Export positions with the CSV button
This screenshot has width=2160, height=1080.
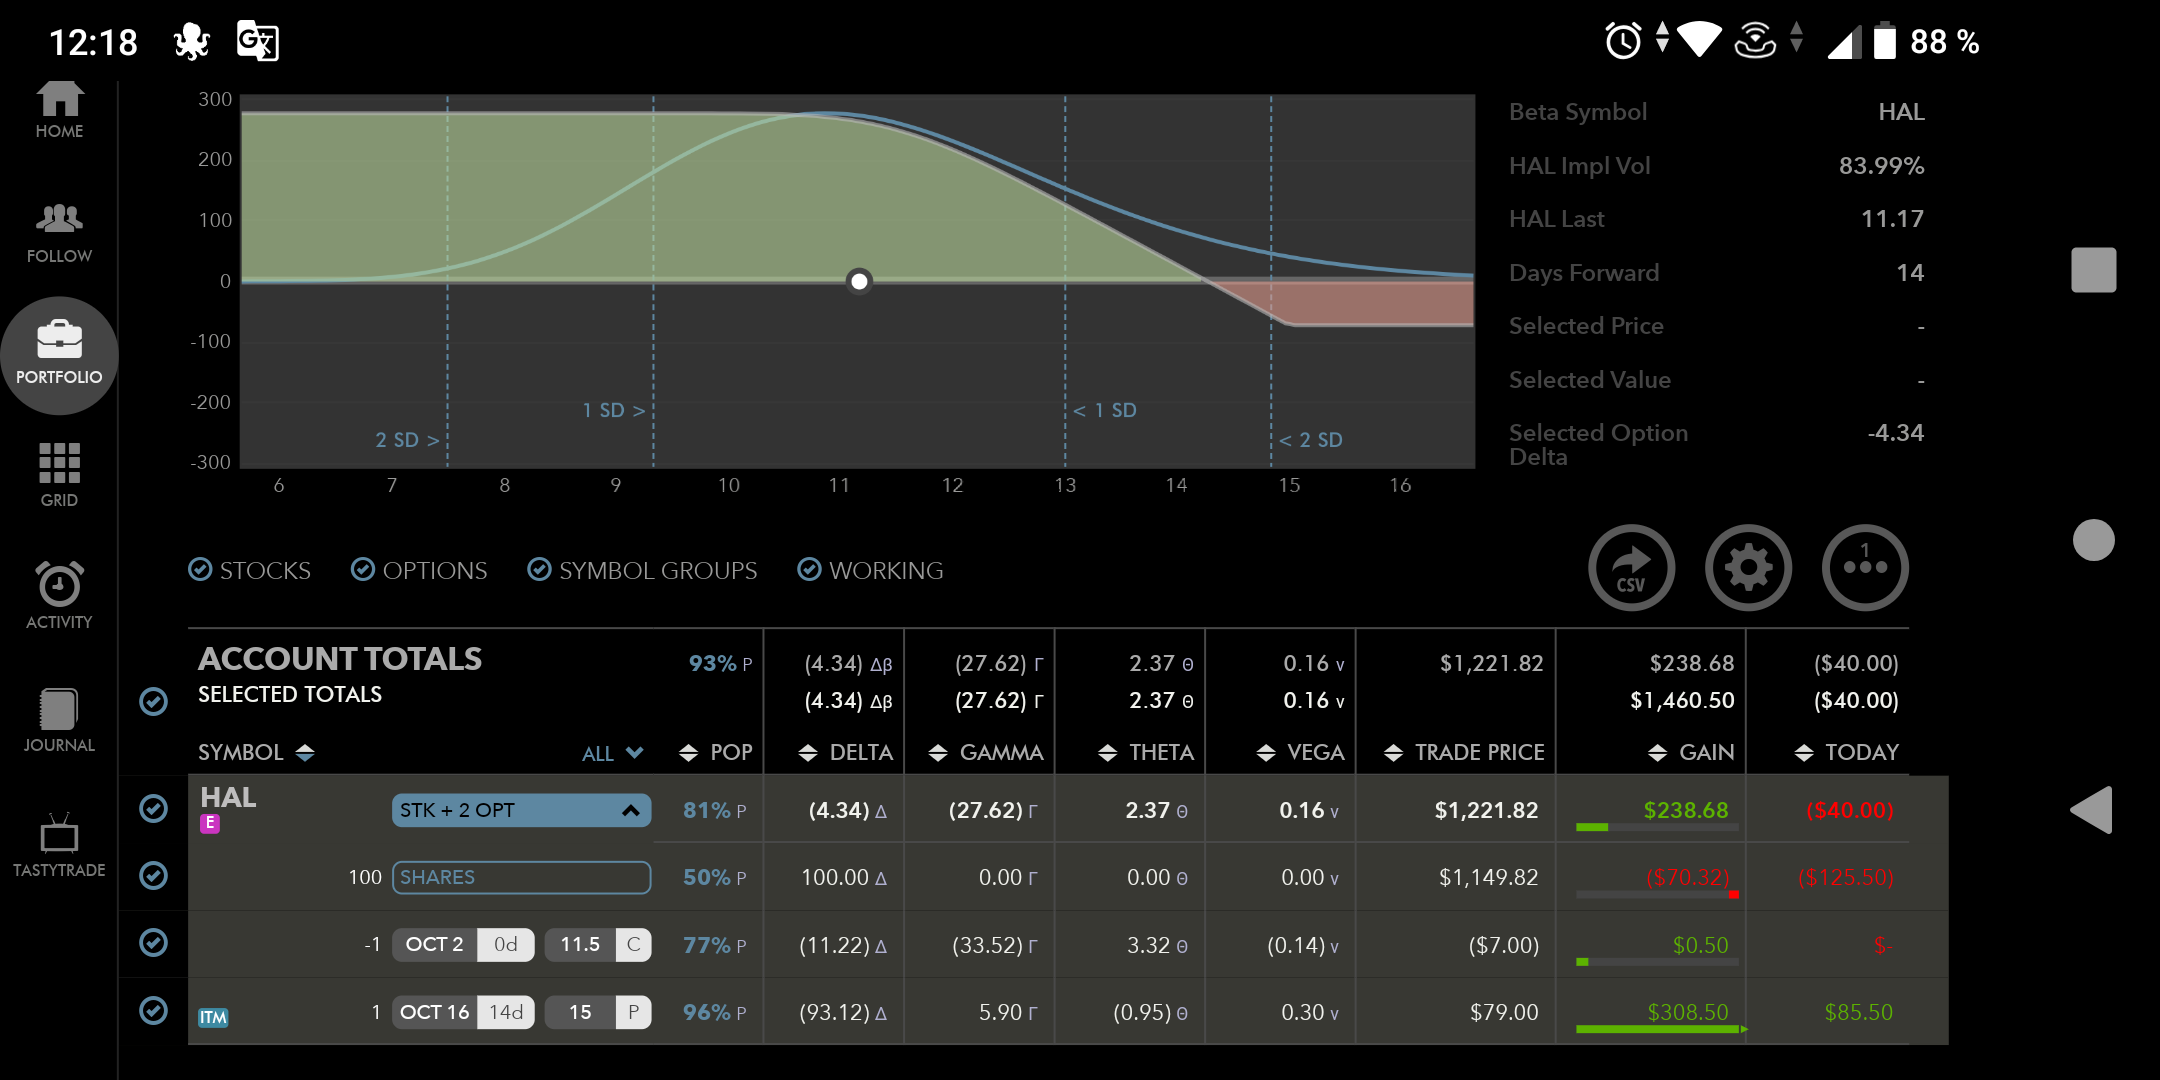click(x=1631, y=568)
